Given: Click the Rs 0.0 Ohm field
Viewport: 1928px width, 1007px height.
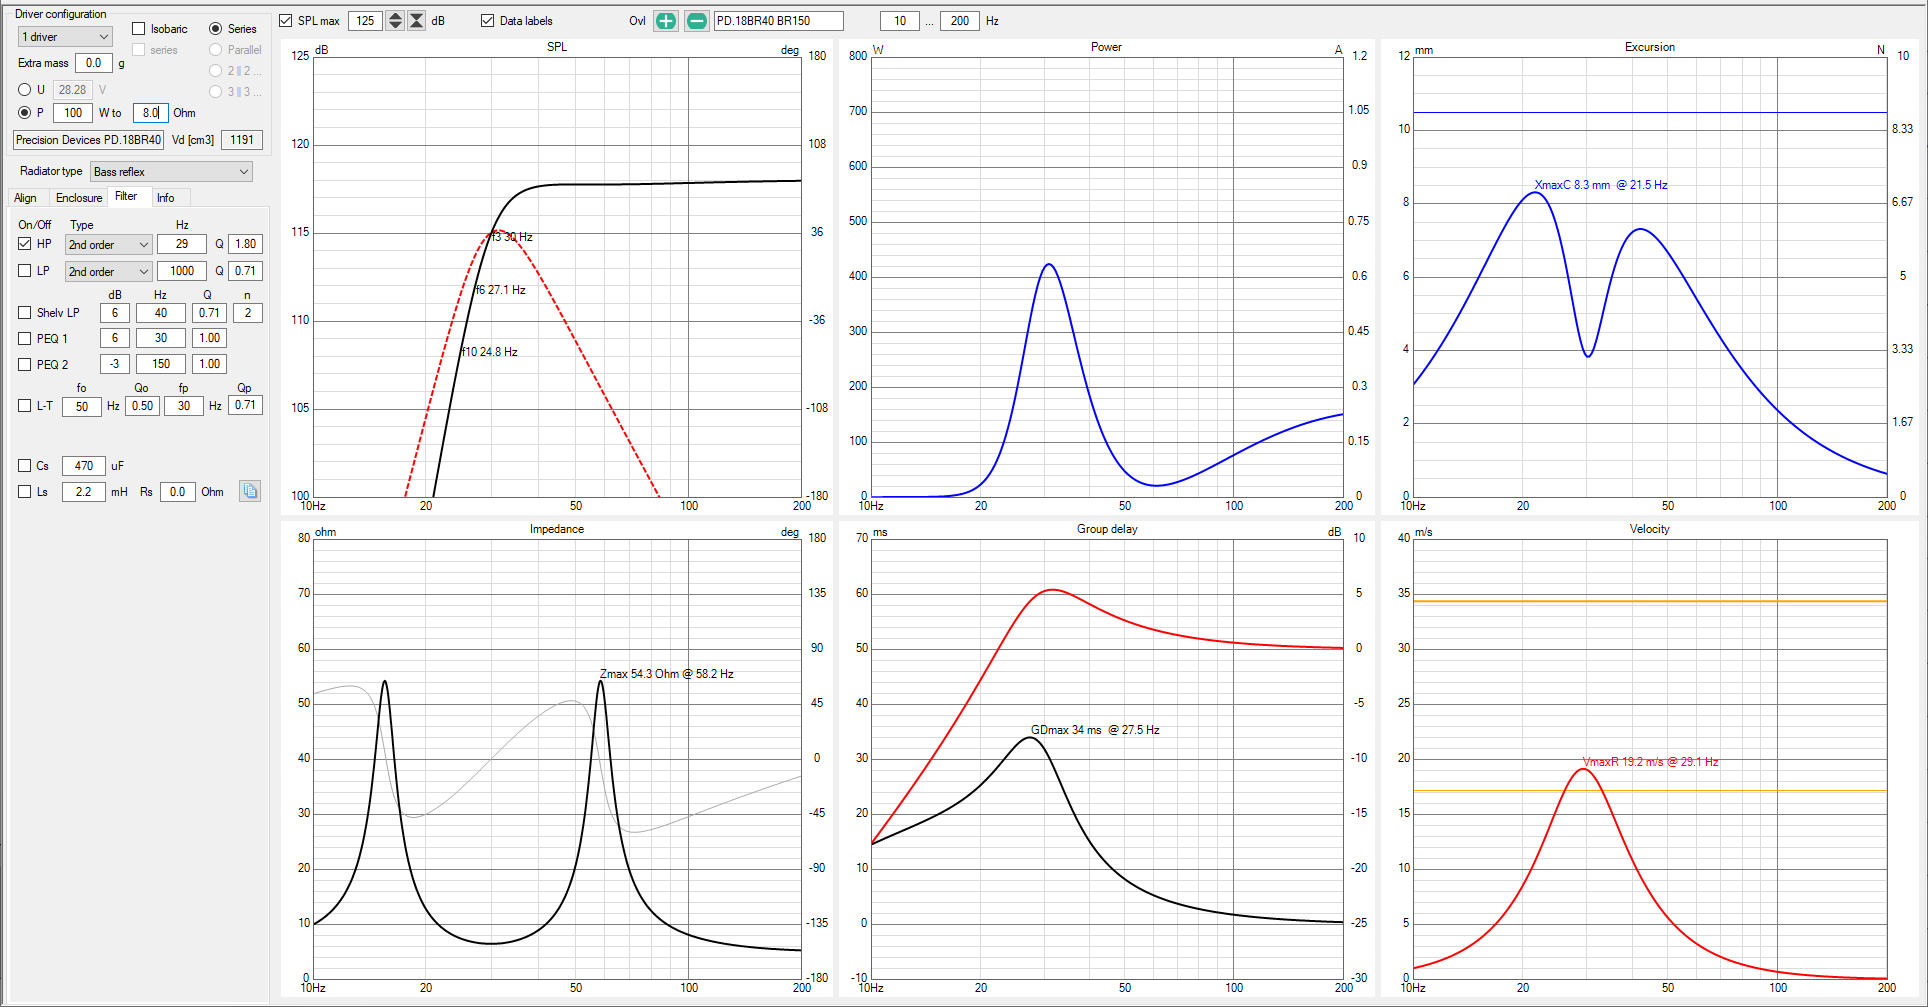Looking at the screenshot, I should pos(177,492).
